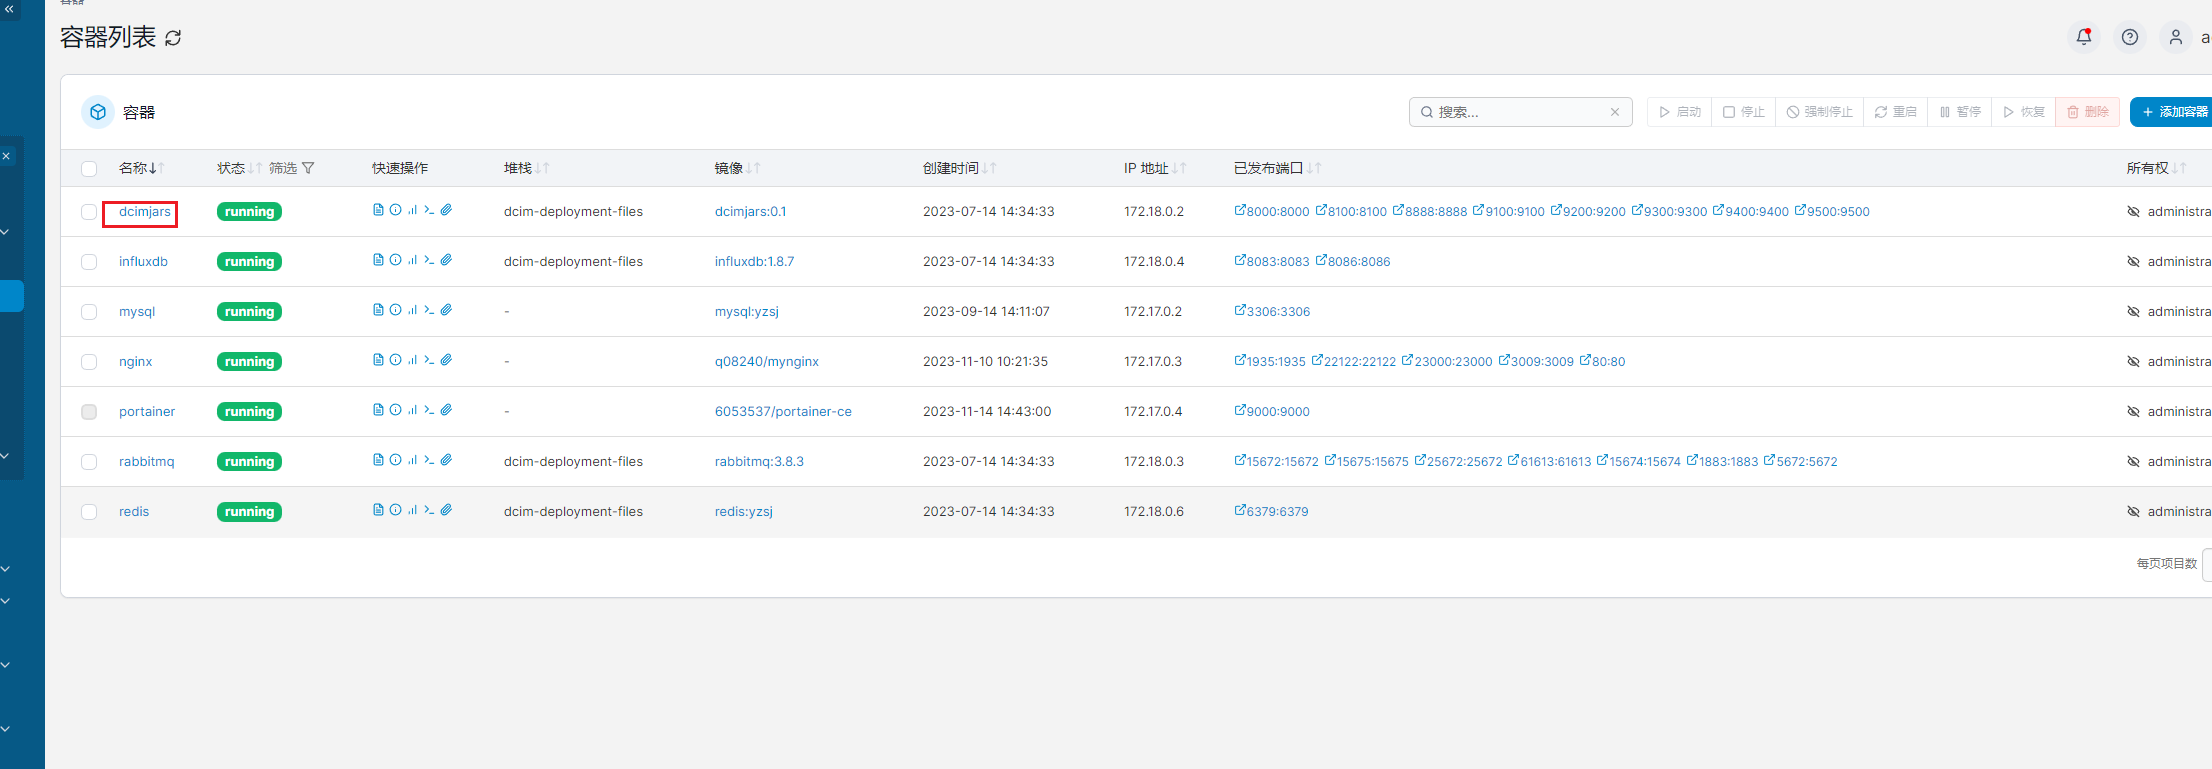Open the help question mark icon
Viewport: 2212px width, 769px height.
[x=2130, y=37]
